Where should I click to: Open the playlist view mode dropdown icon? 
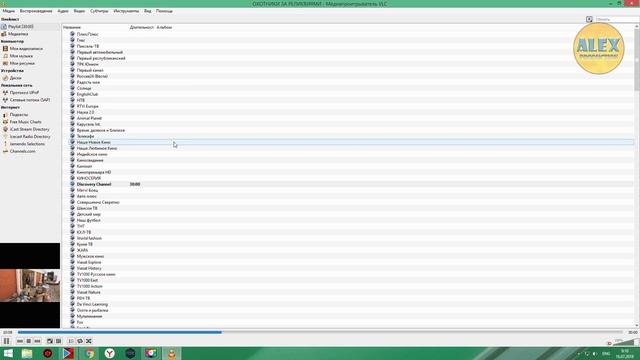[589, 19]
